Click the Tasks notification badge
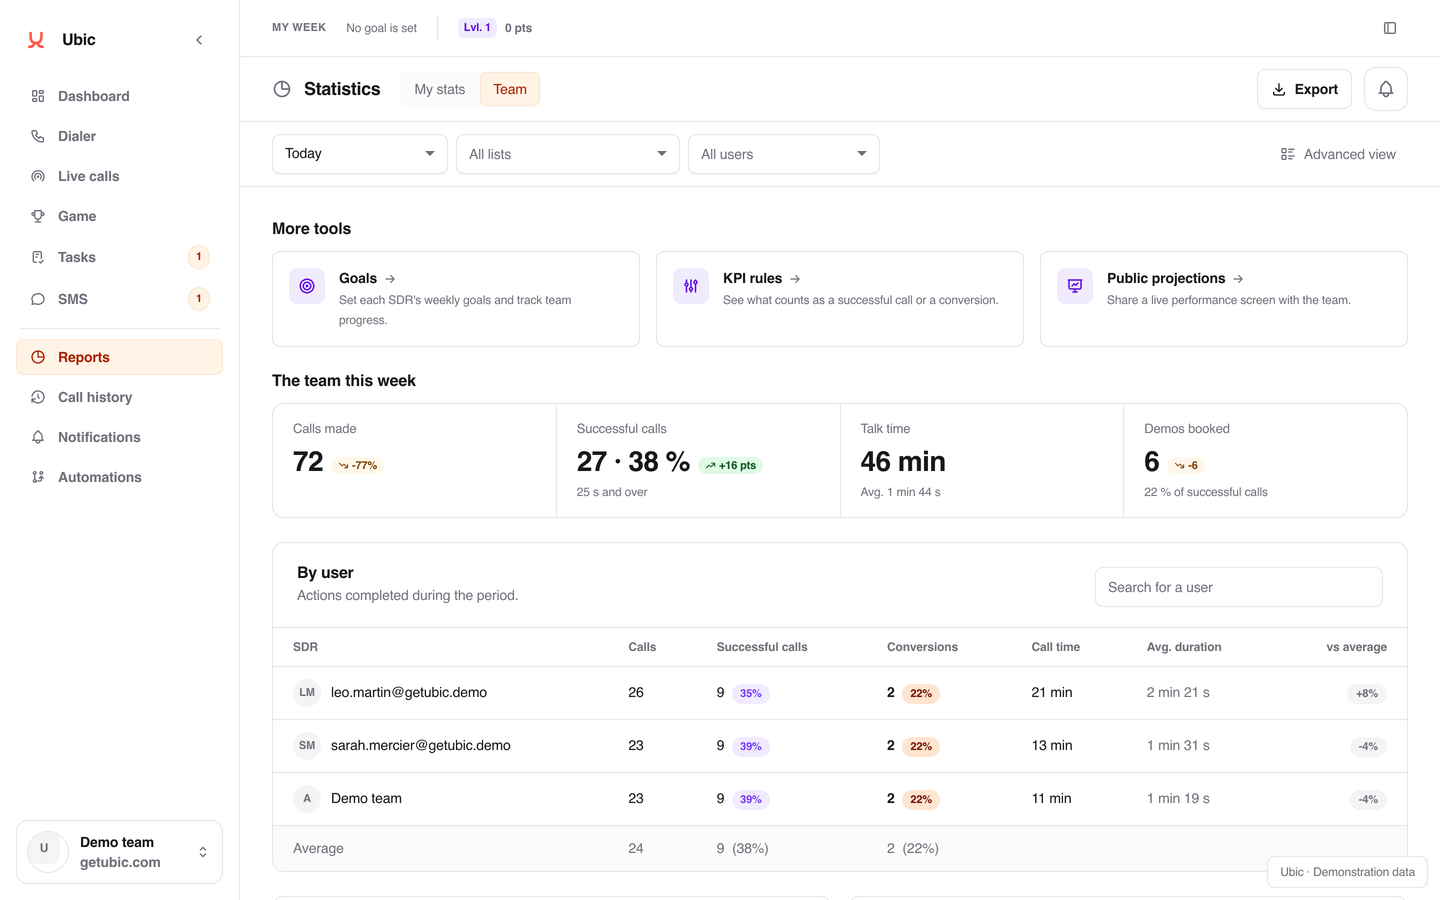 [199, 257]
